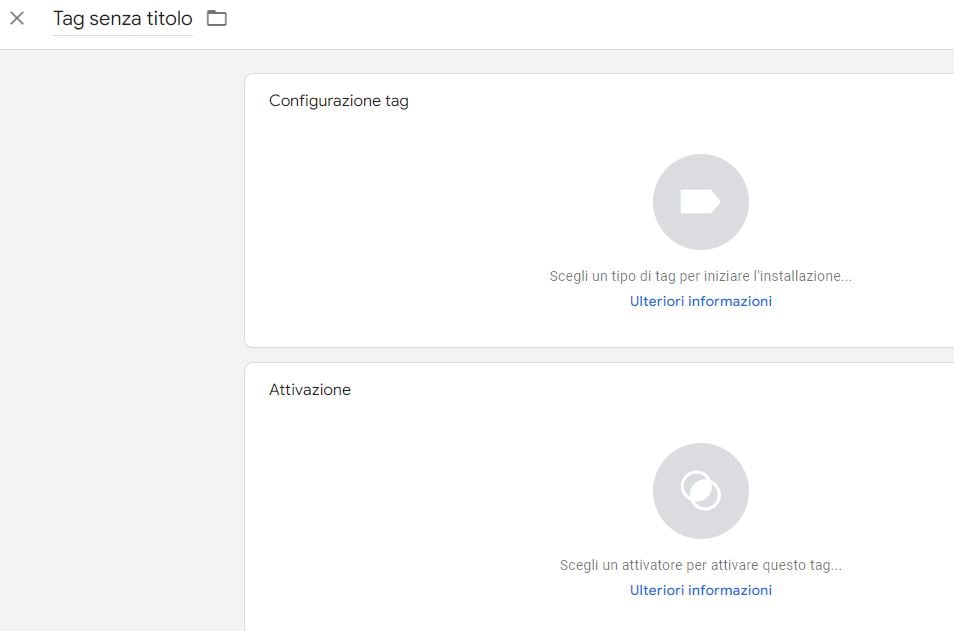This screenshot has height=631, width=954.
Task: Click the gray gap between the two cards
Action: (600, 355)
